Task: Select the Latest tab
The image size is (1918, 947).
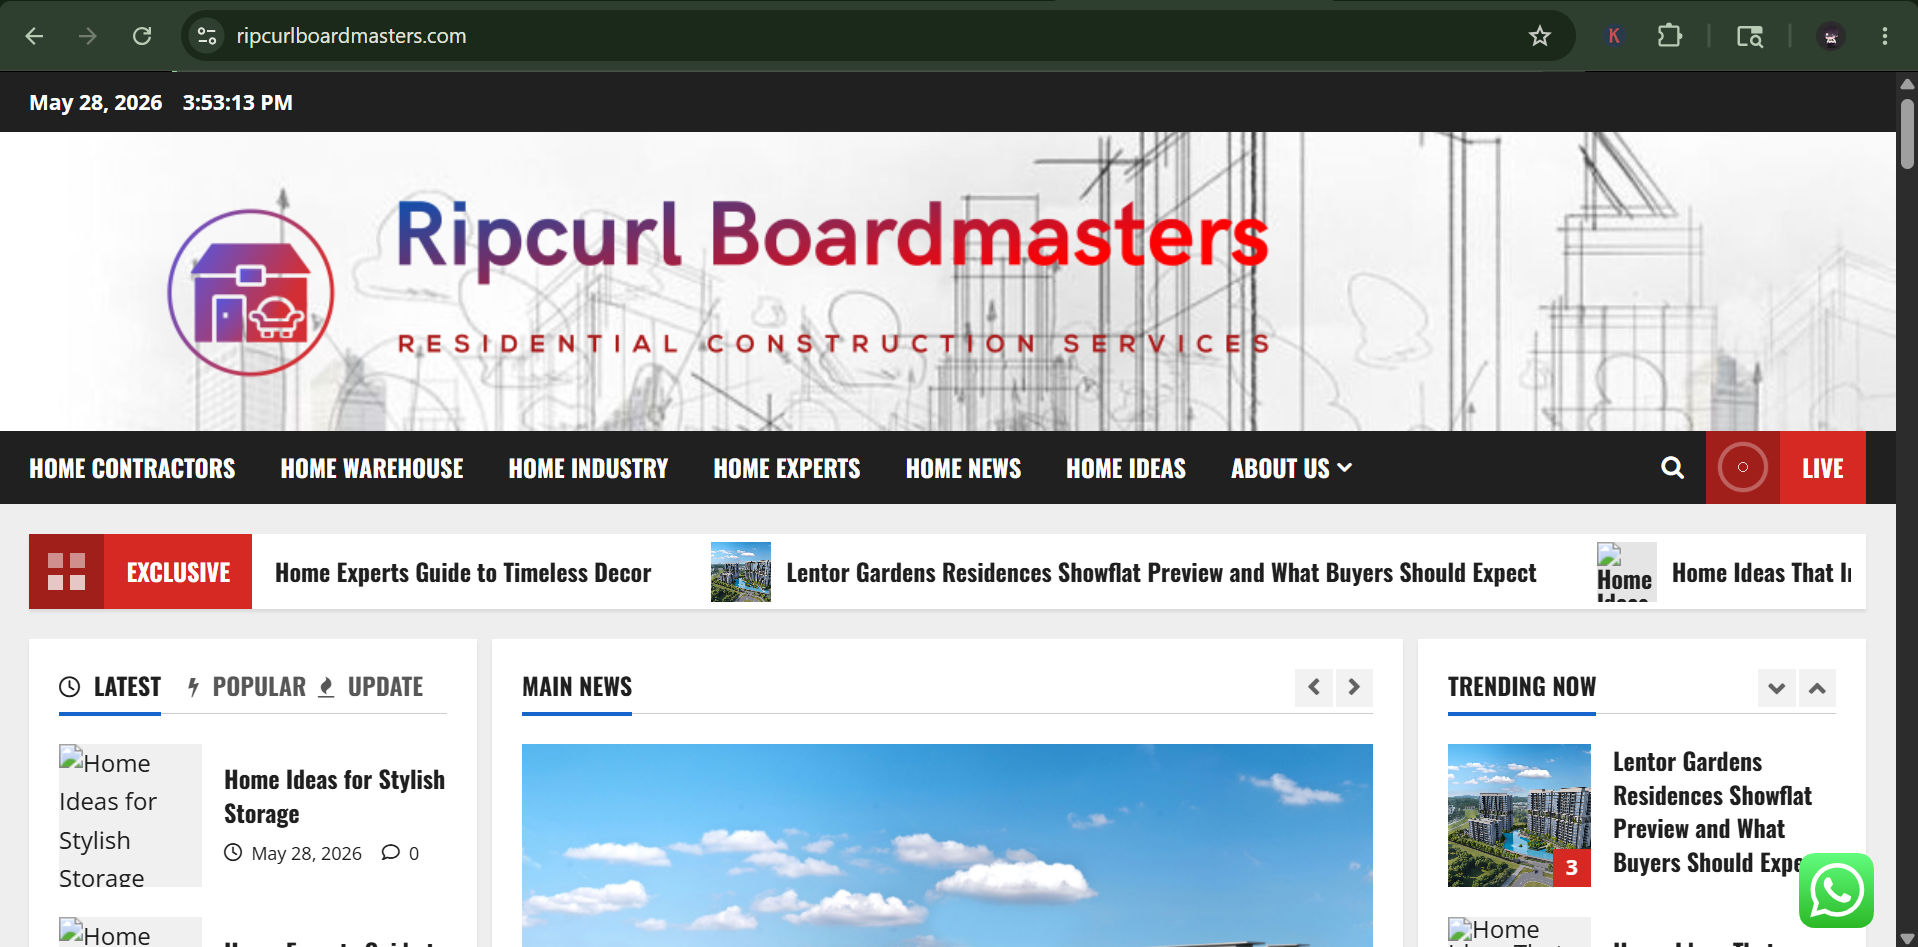Action: coord(110,687)
